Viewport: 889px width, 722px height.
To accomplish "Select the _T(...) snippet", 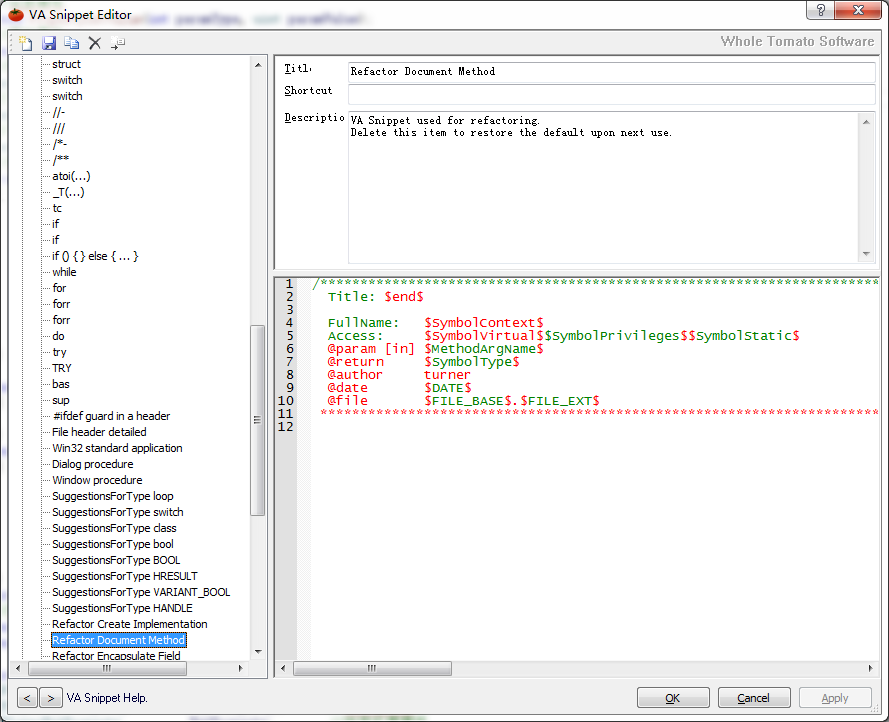I will tap(69, 192).
